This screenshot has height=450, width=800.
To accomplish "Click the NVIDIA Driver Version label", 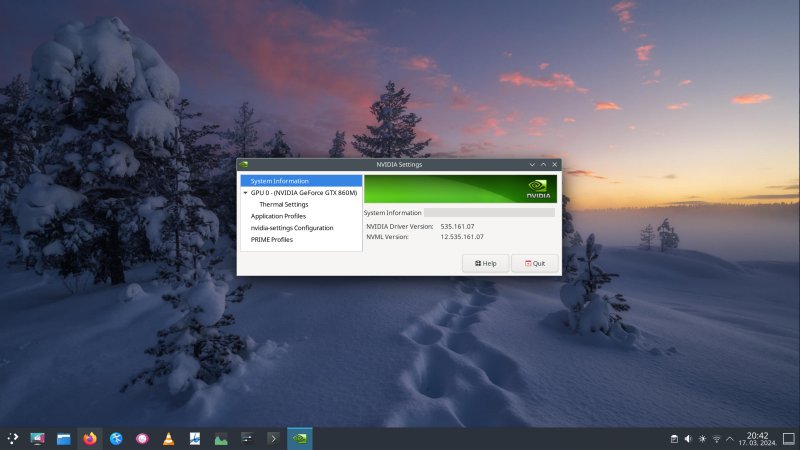I will (399, 227).
